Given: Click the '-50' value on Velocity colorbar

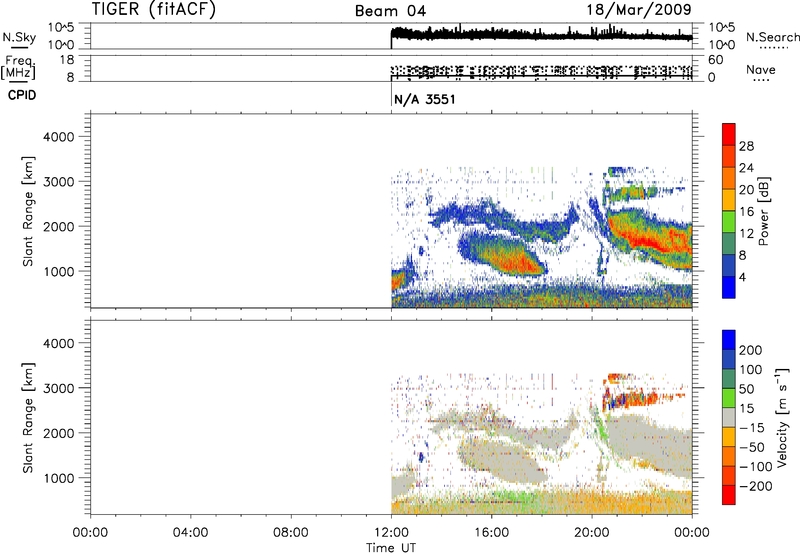Looking at the screenshot, I should (752, 447).
